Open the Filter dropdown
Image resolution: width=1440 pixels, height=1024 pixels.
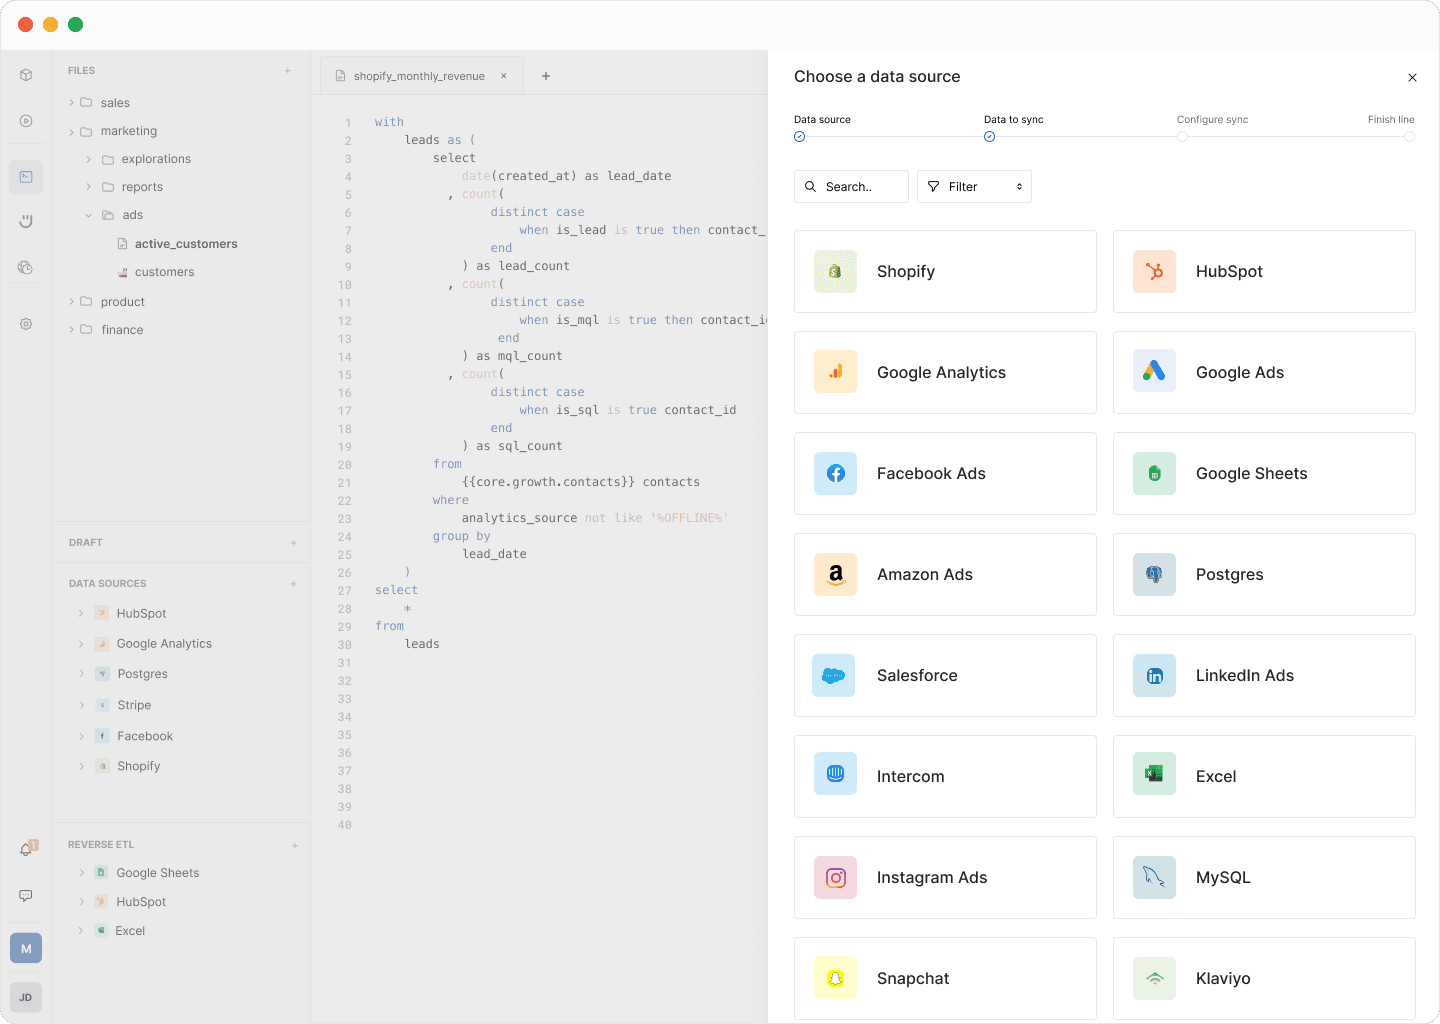974,187
